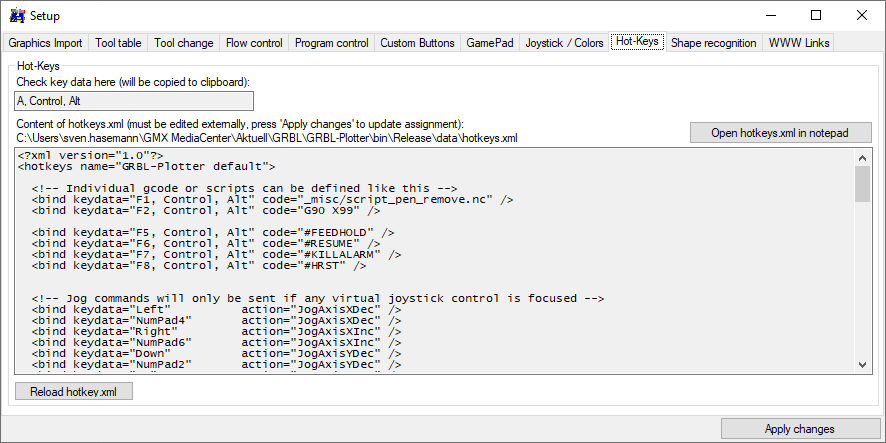Click the Setup window app icon
This screenshot has height=443, width=886.
click(16, 16)
